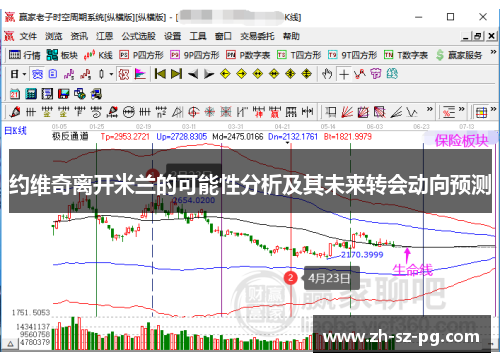Open the 设置 menu

pyautogui.click(x=173, y=36)
